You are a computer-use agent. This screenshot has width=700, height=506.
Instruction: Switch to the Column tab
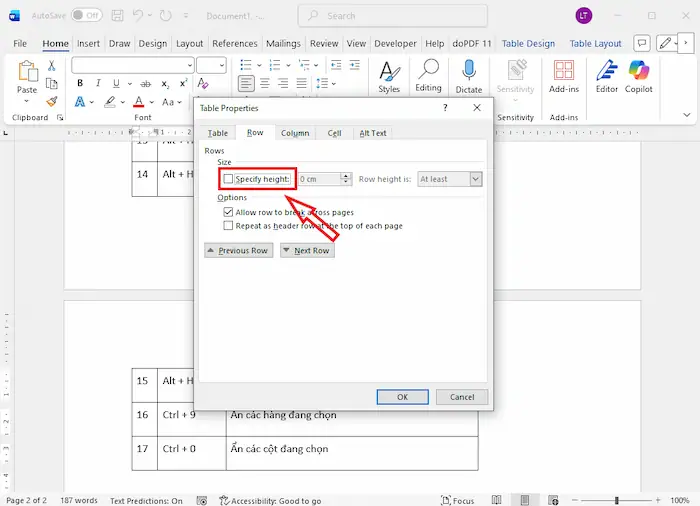tap(295, 133)
